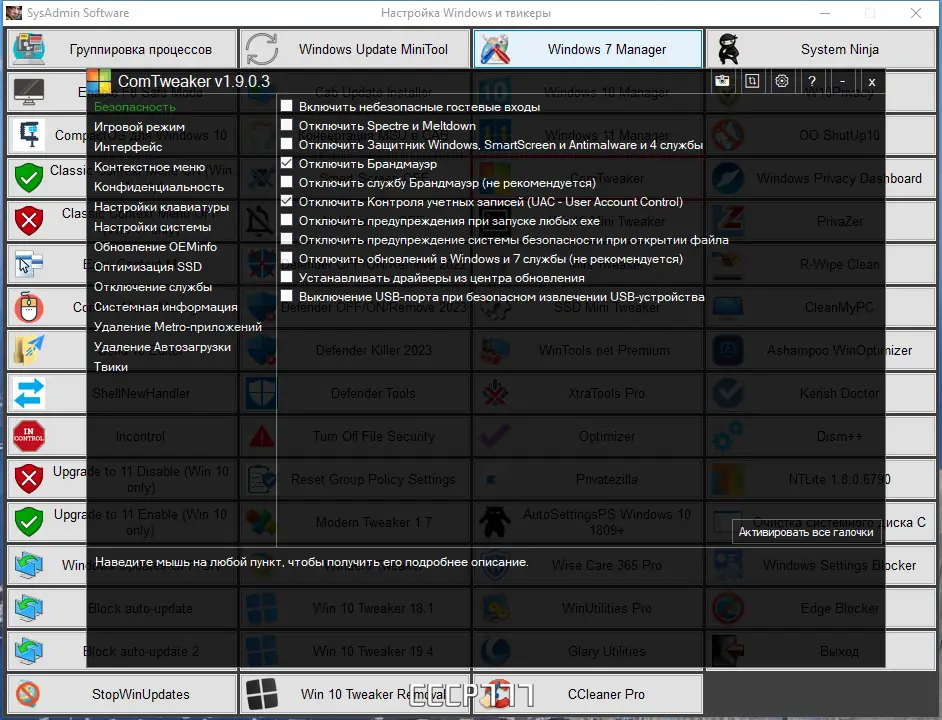Viewport: 942px width, 720px height.
Task: Open ComTweaker settings via the gear icon
Action: [782, 81]
